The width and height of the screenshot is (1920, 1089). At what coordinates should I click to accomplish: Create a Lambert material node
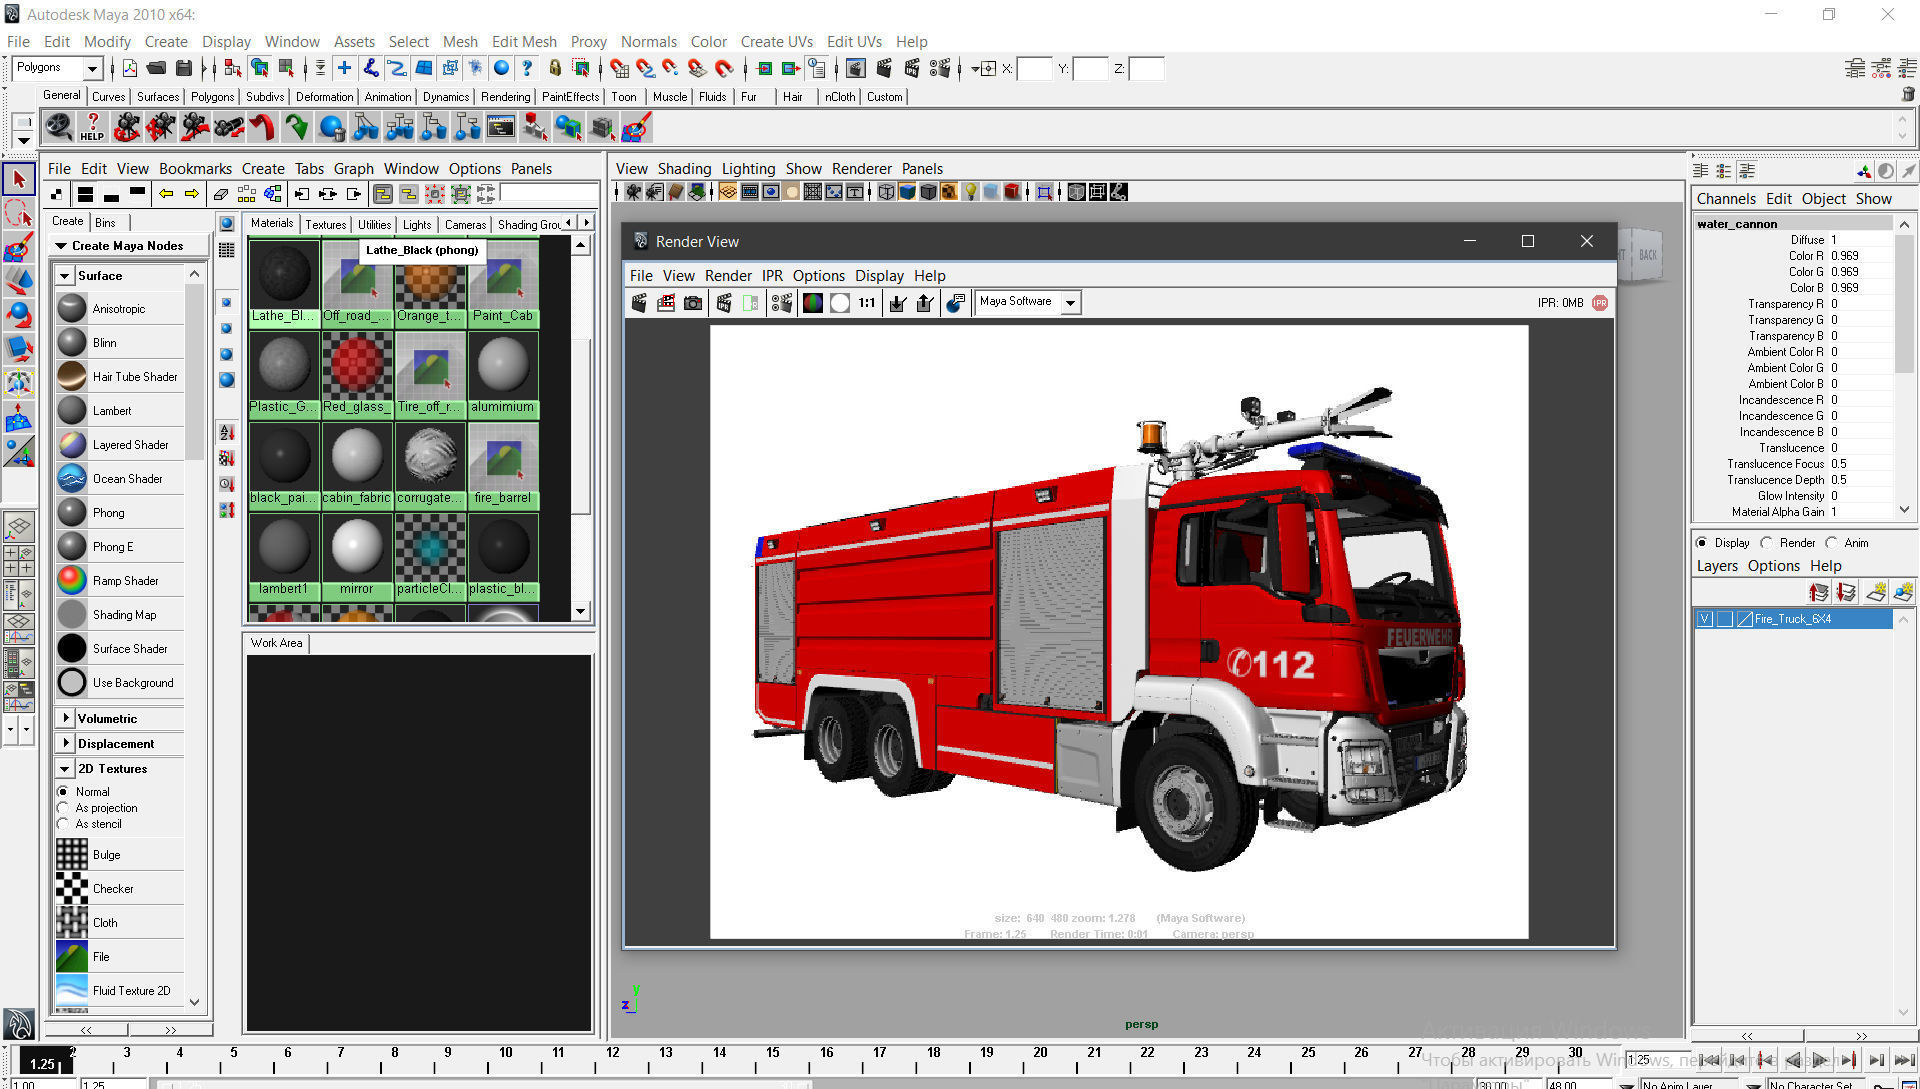121,411
